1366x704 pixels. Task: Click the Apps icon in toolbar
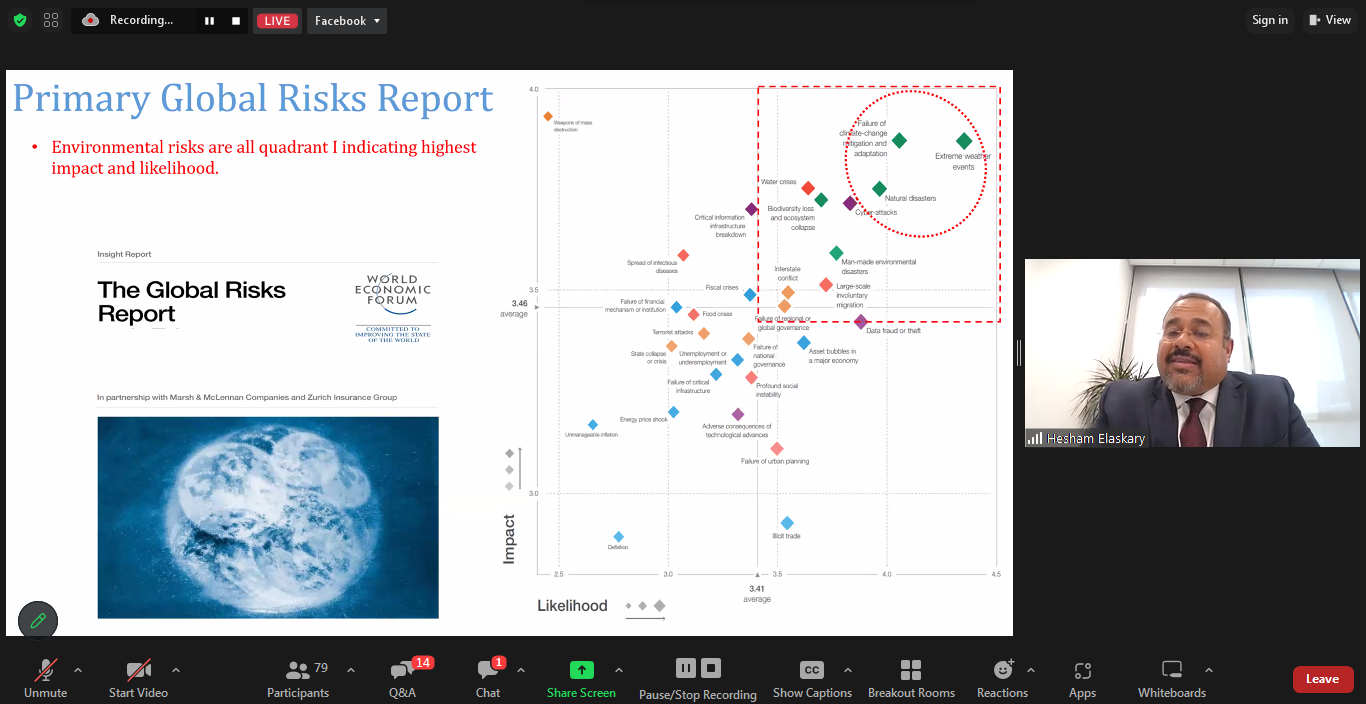[1082, 671]
